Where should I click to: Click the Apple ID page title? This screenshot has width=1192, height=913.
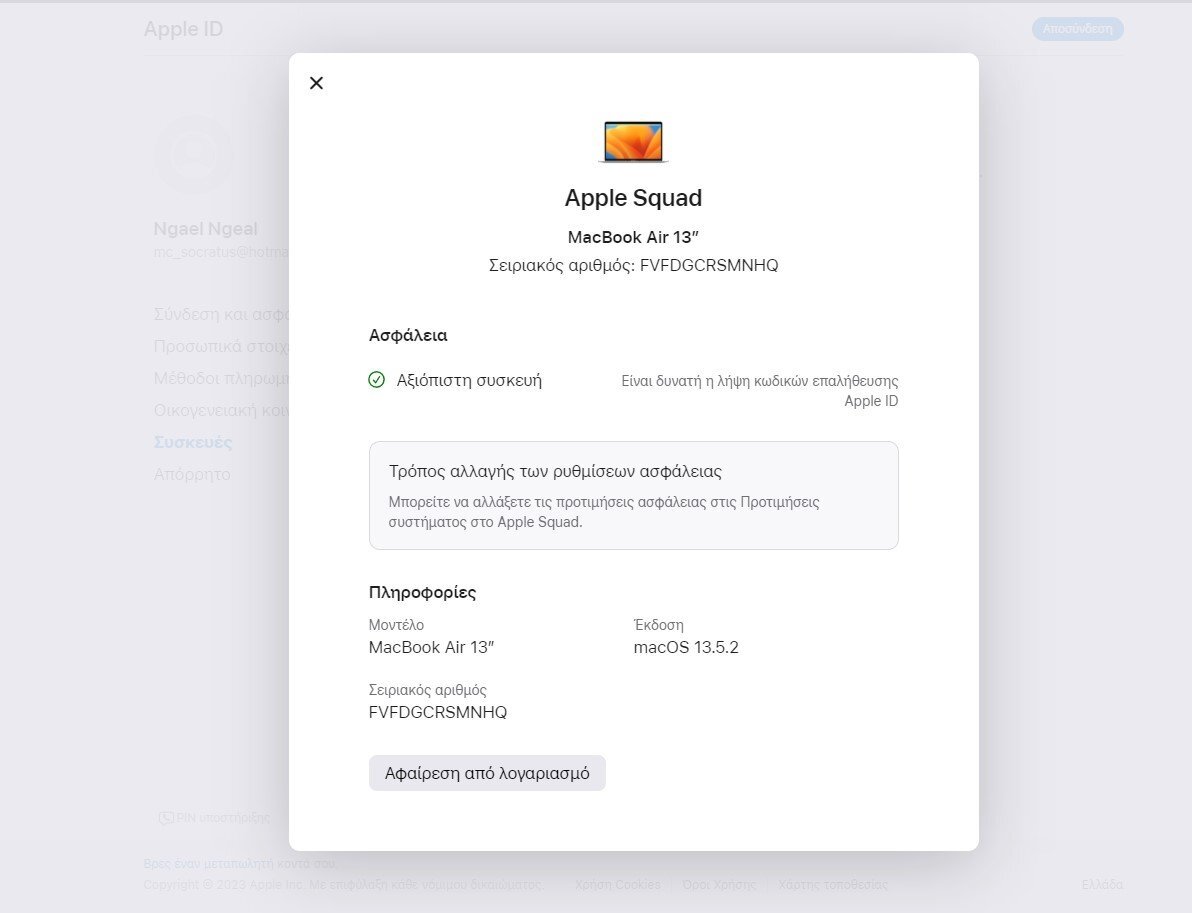click(183, 29)
